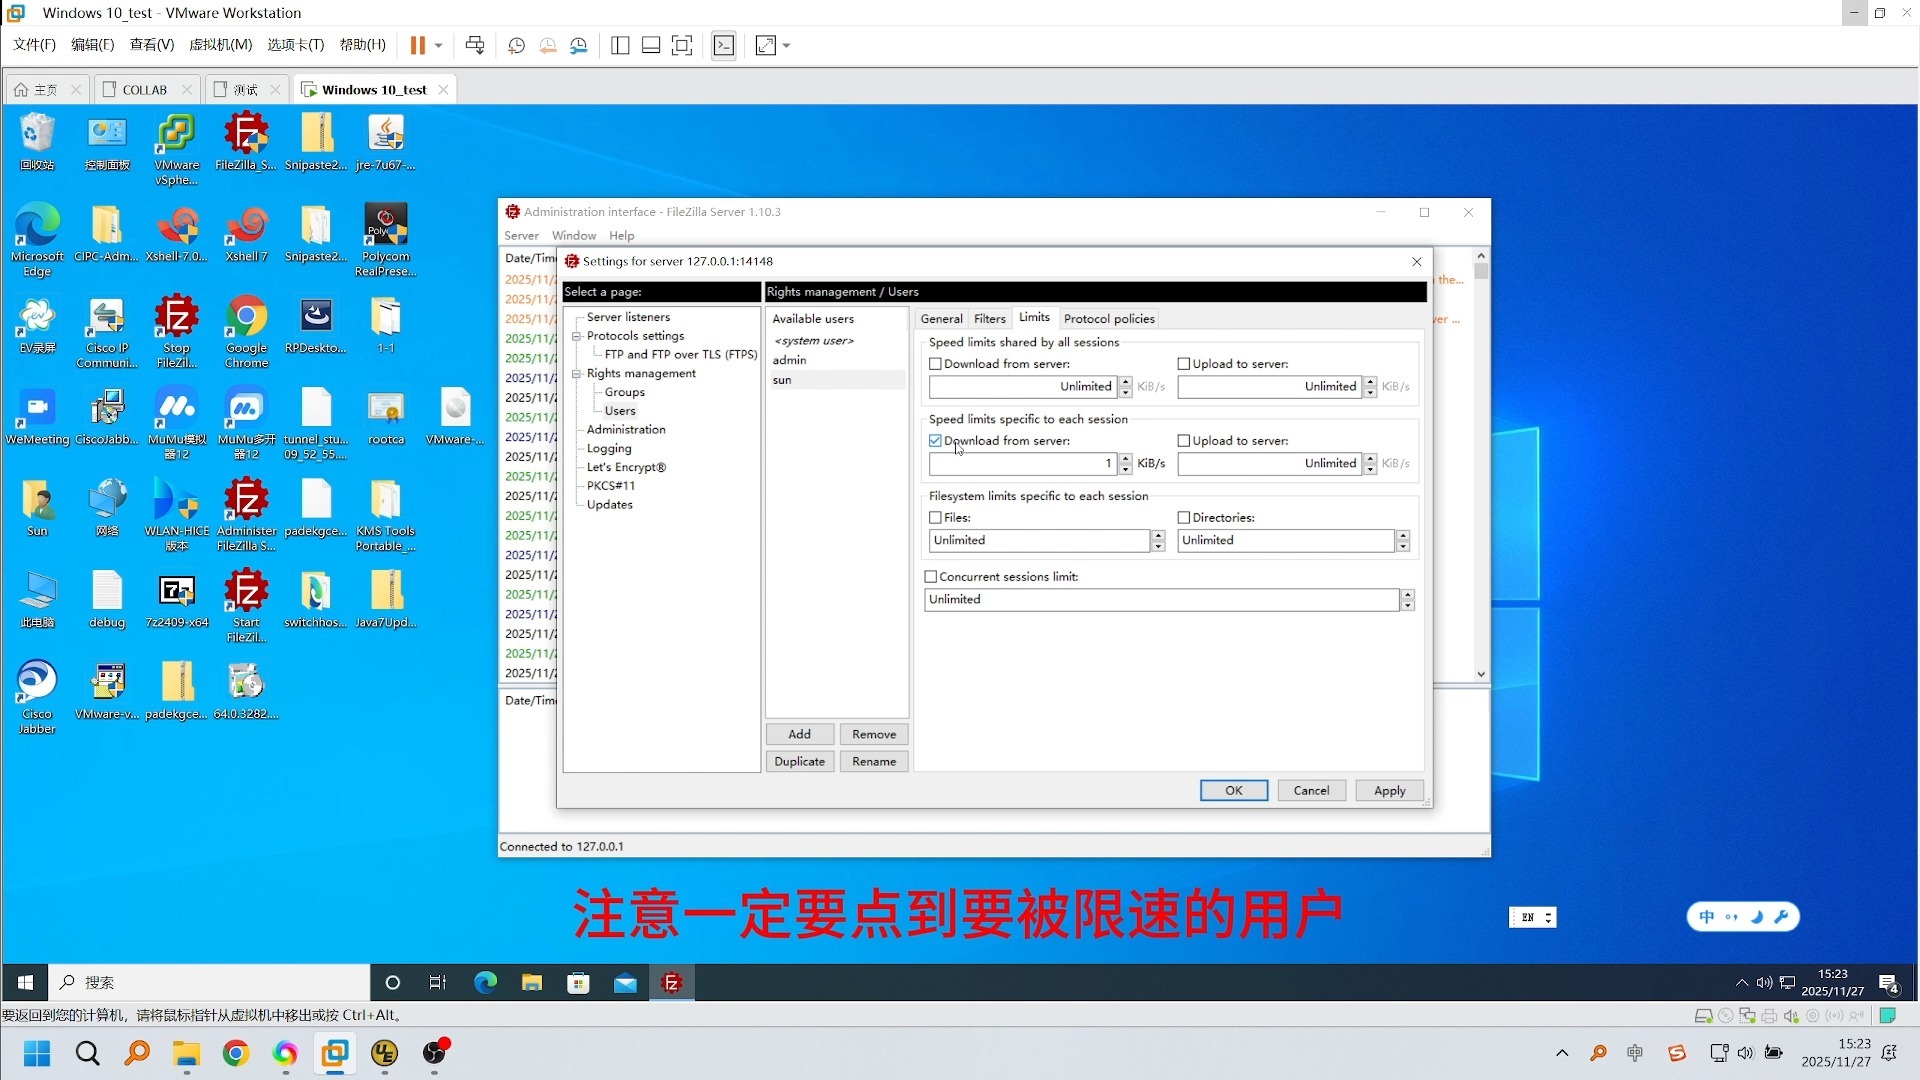Adjust Files limit spinner arrows
Image resolution: width=1920 pixels, height=1080 pixels.
1158,541
